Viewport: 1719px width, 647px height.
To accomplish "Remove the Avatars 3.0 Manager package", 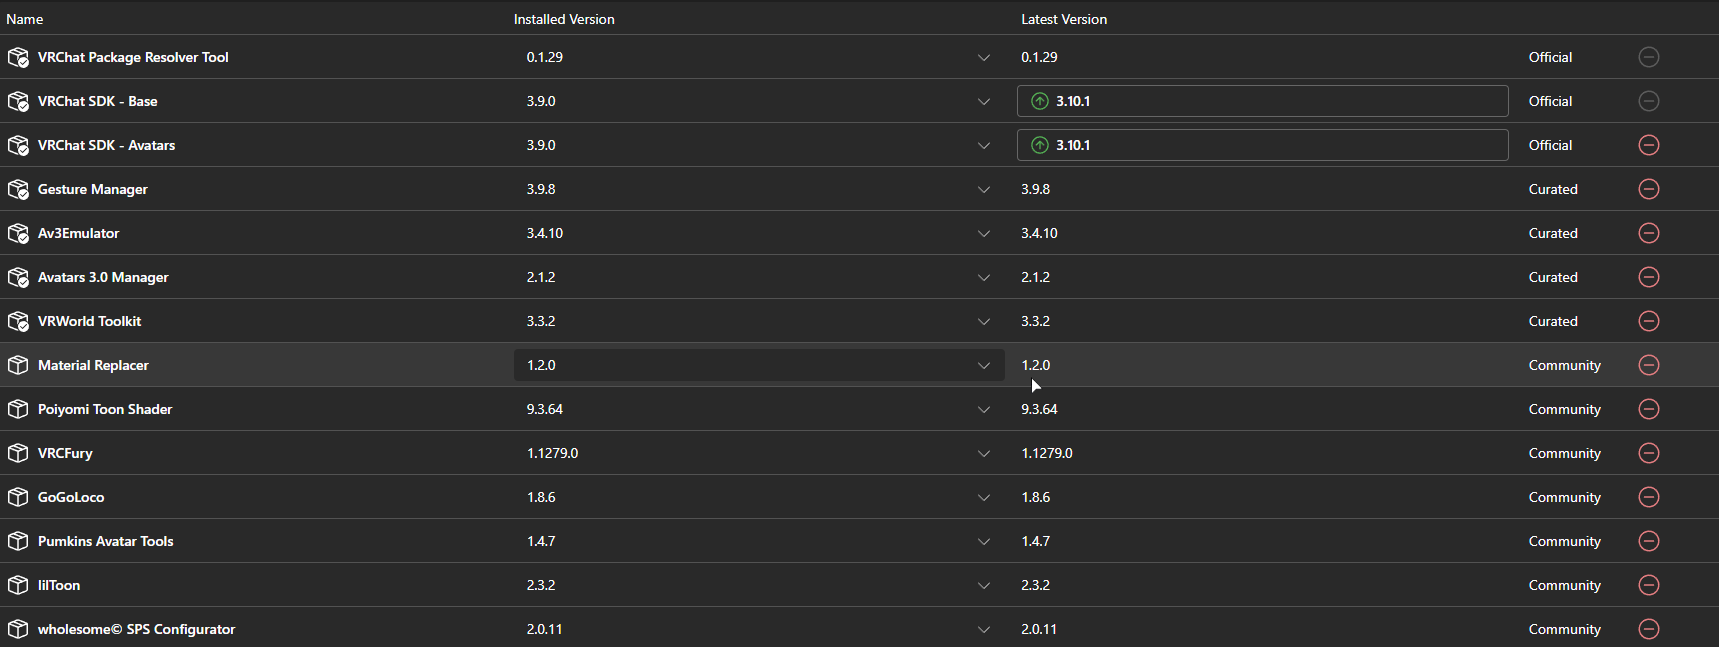I will pos(1649,277).
